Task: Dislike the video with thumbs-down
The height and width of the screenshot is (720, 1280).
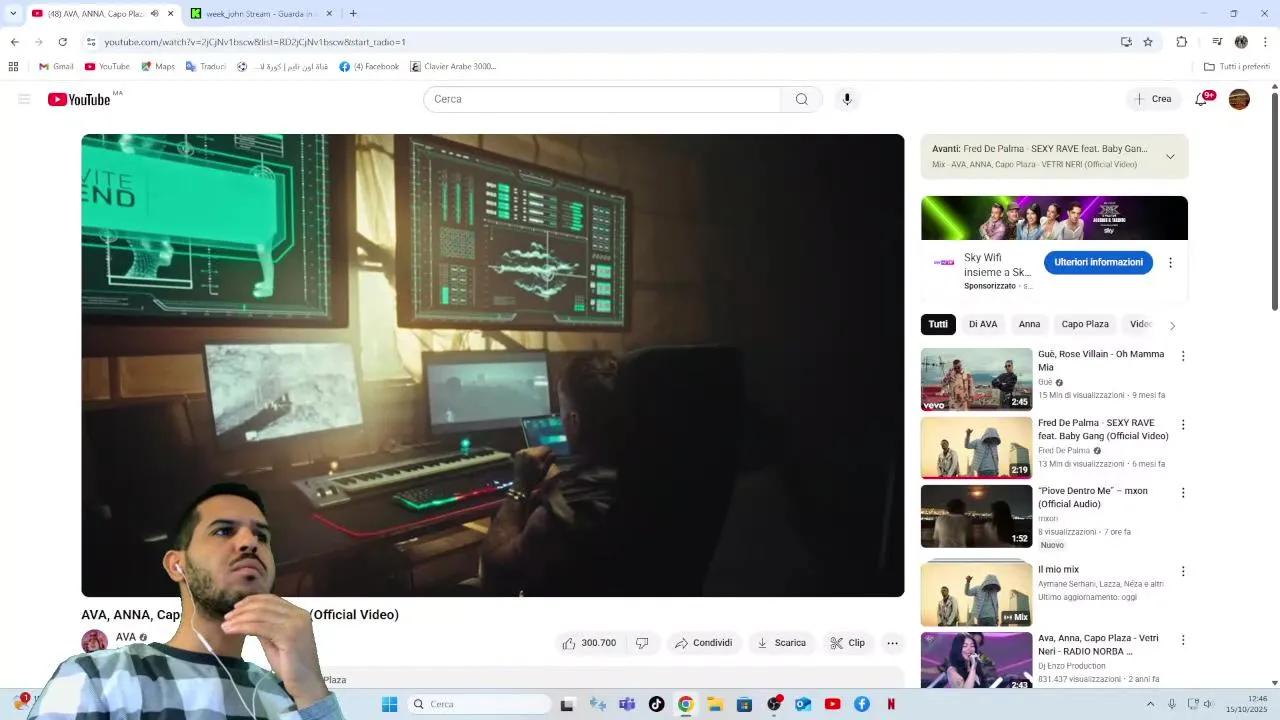Action: 643,643
